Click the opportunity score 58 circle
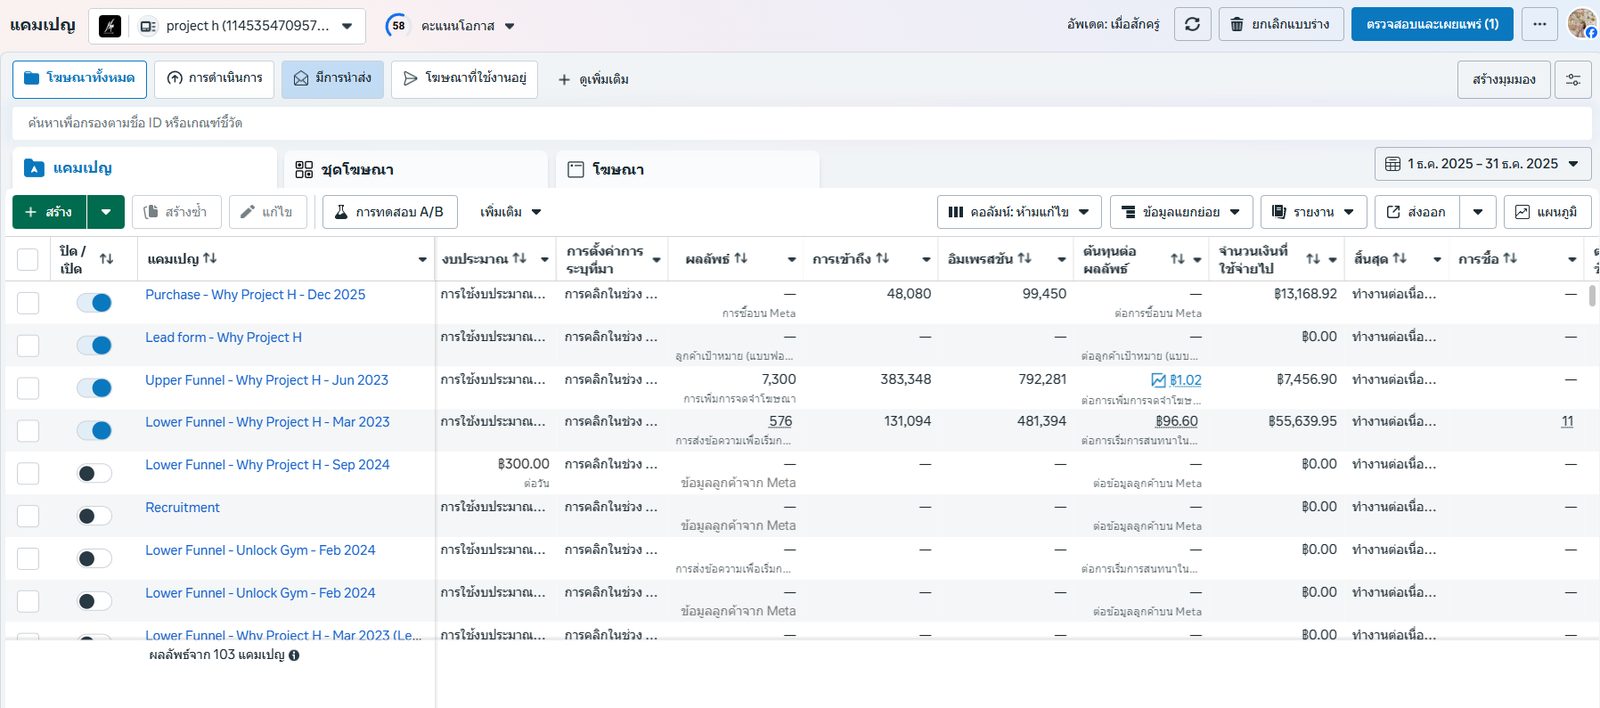This screenshot has width=1600, height=708. (x=398, y=26)
